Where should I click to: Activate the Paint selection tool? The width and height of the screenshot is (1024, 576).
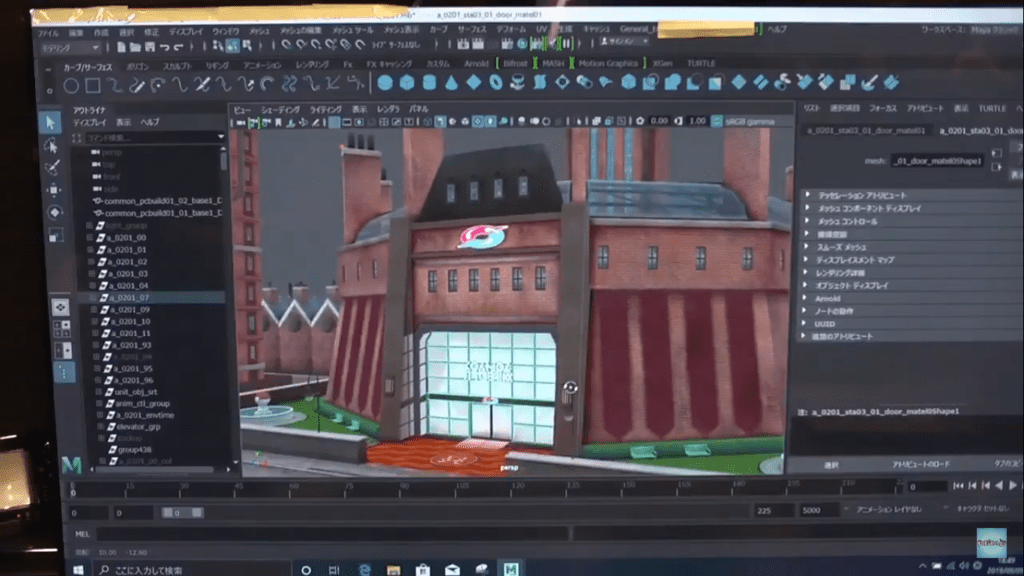52,167
